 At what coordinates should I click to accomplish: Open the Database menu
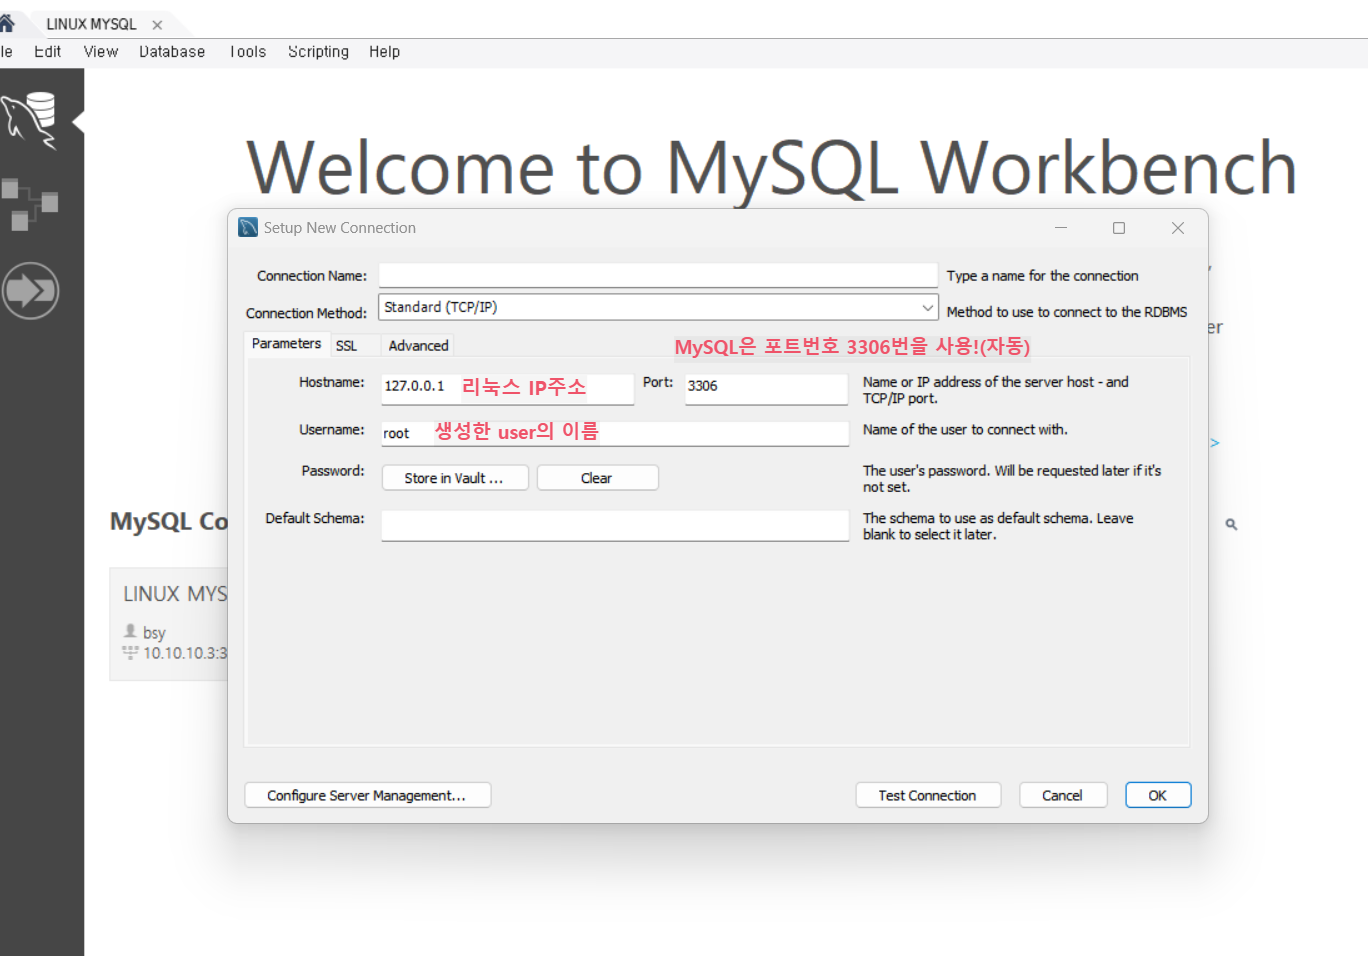[x=172, y=52]
